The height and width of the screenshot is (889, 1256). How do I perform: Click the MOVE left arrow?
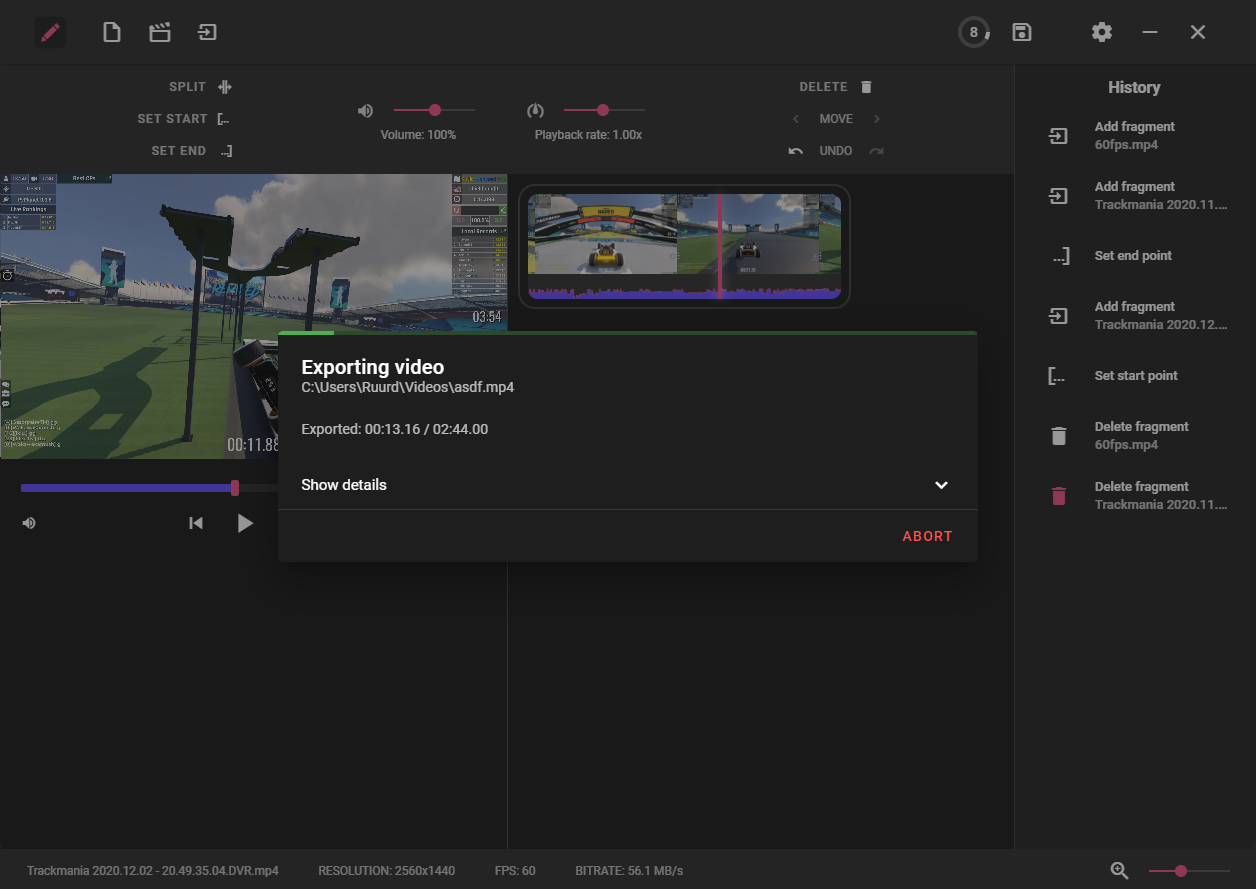(x=796, y=119)
